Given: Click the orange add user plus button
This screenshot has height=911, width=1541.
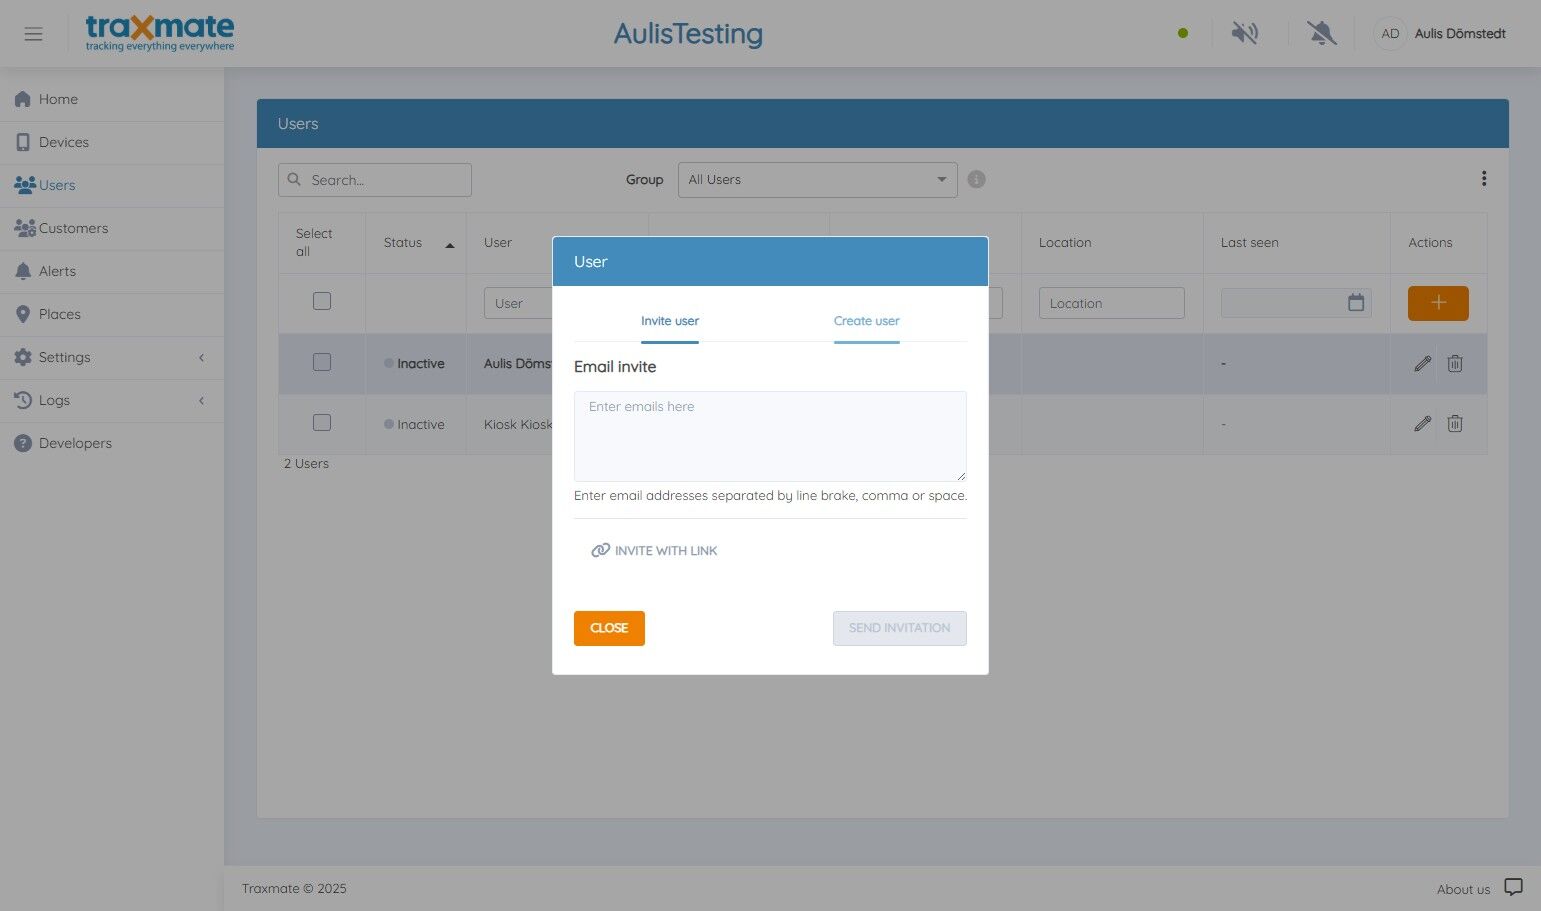Looking at the screenshot, I should coord(1438,303).
